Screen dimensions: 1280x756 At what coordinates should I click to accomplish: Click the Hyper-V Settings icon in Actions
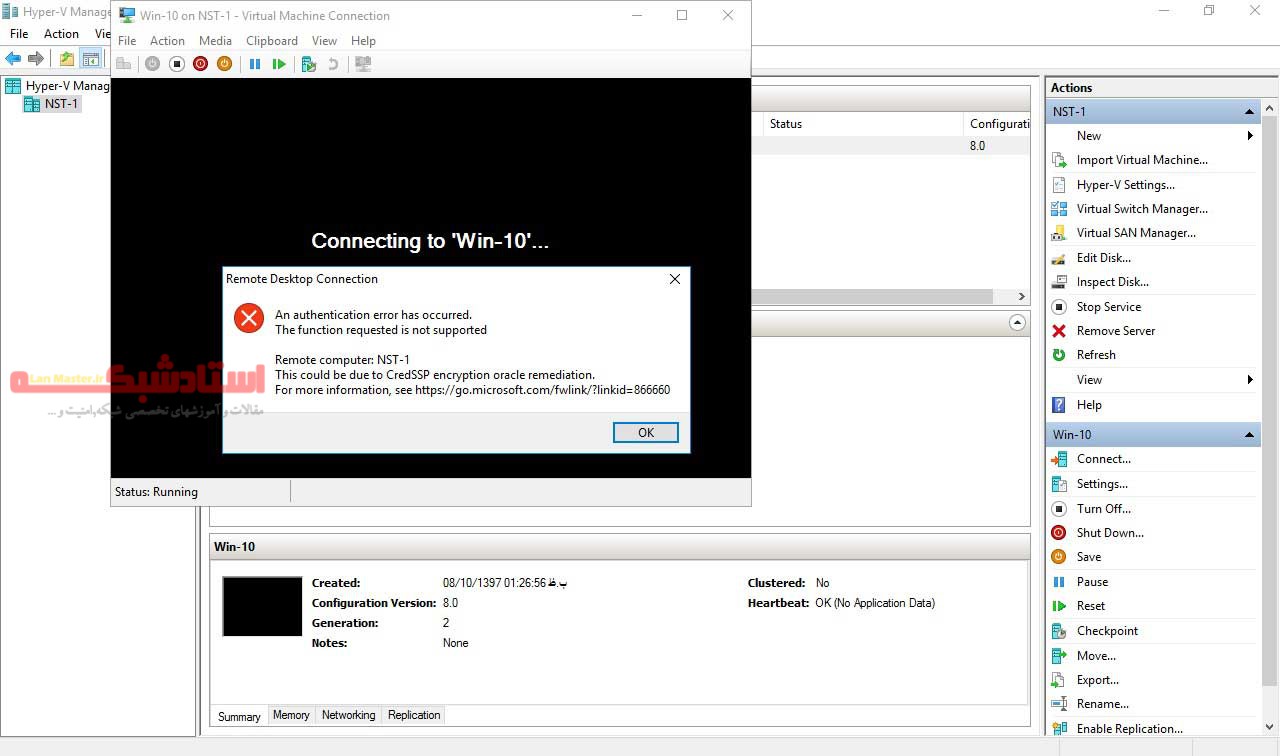tap(1059, 185)
